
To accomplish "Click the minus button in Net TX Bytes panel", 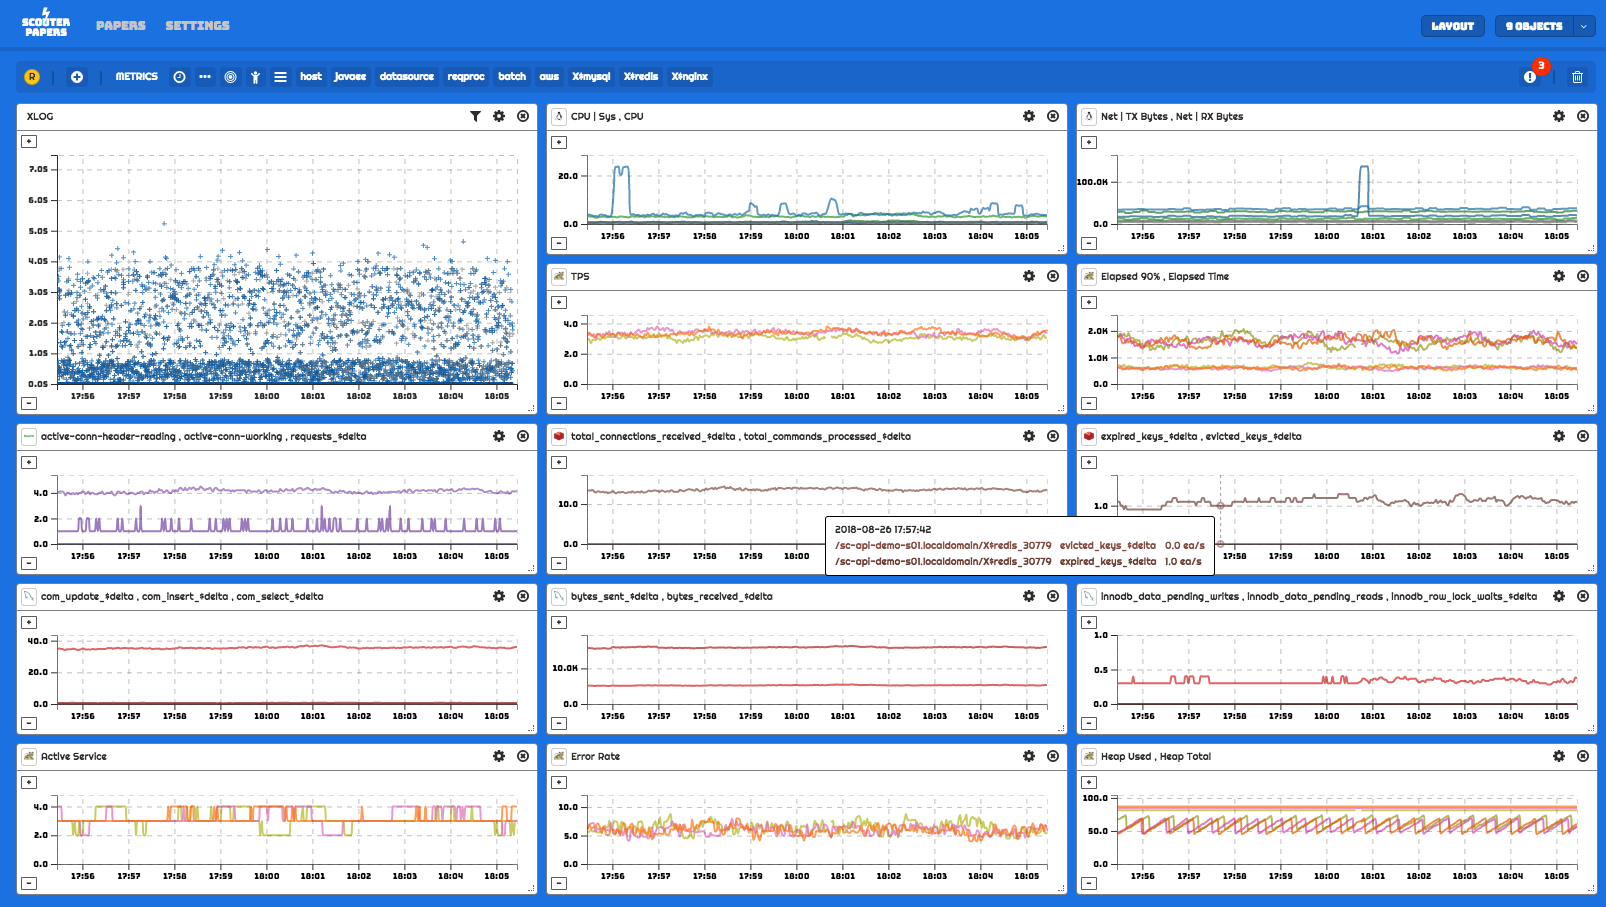I will [x=1089, y=243].
